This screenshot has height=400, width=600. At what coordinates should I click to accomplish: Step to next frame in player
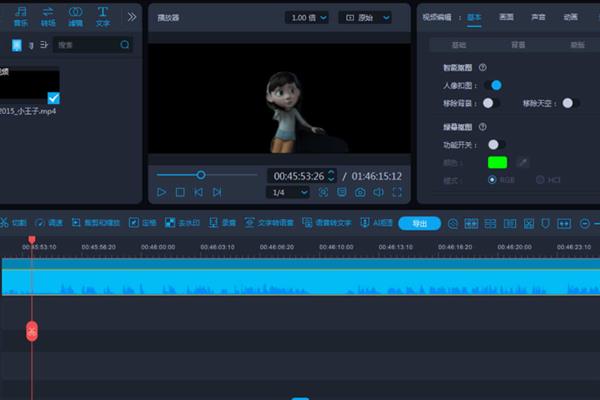[217, 192]
